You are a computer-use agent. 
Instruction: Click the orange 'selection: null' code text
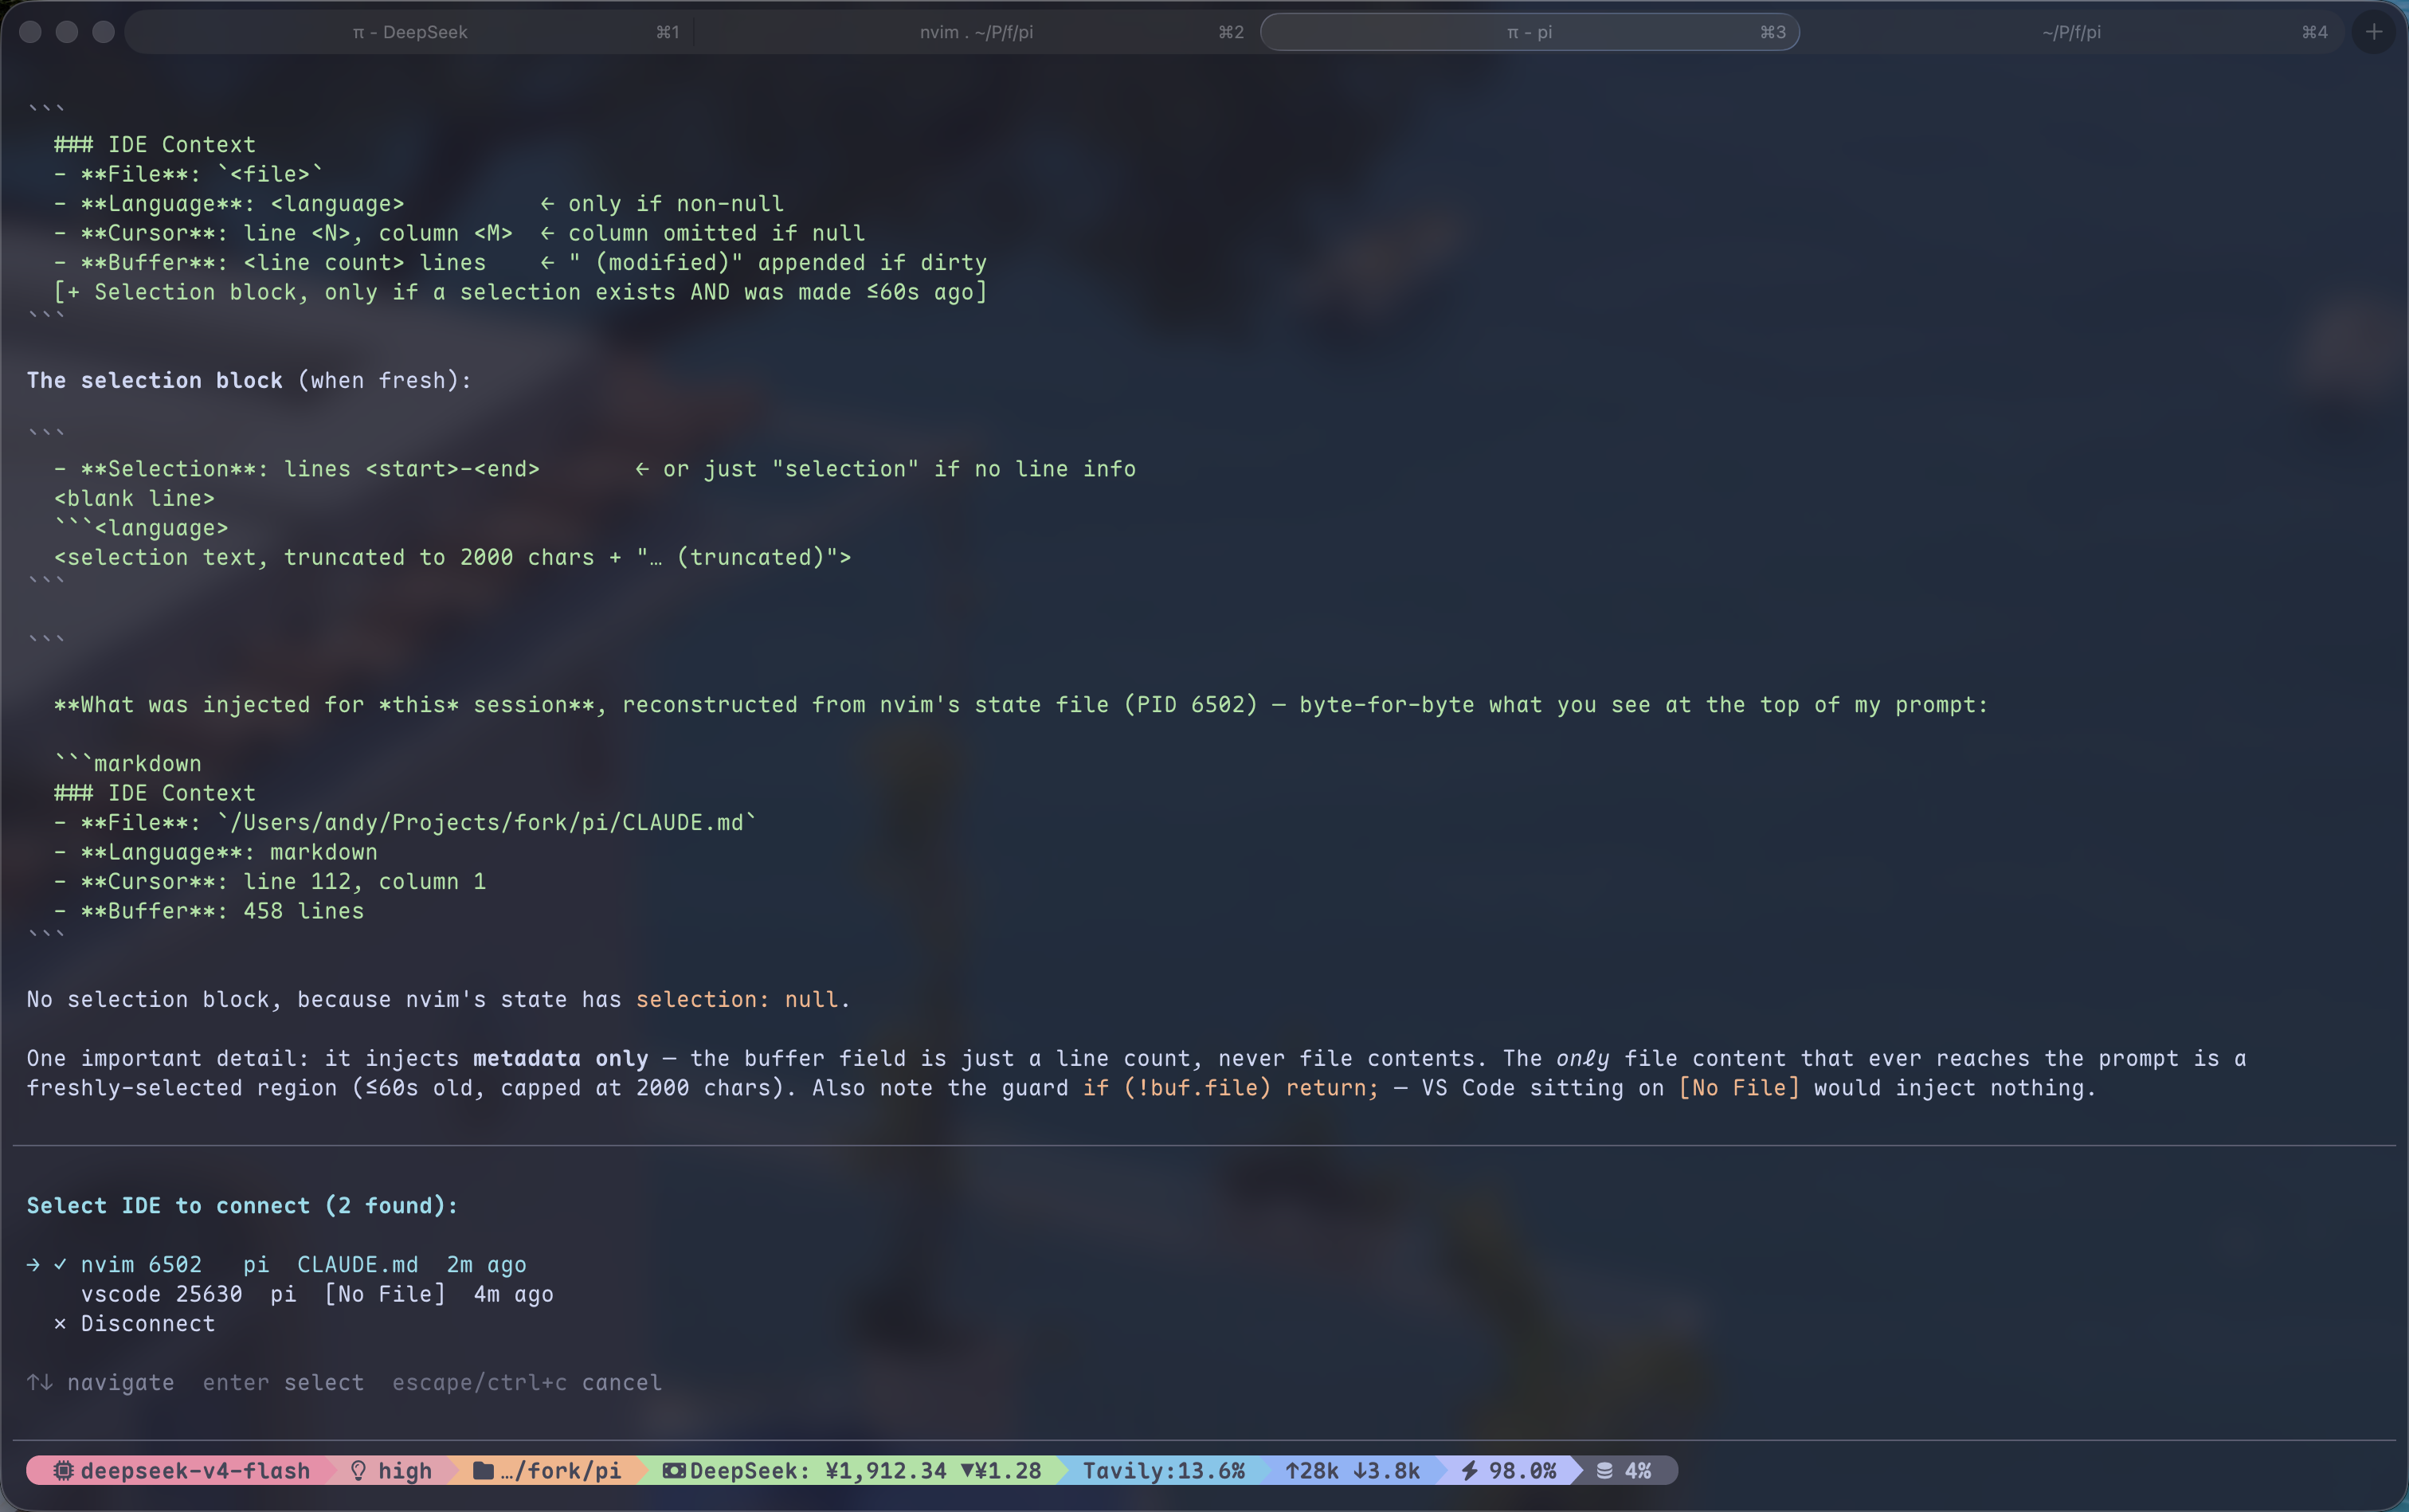(737, 999)
